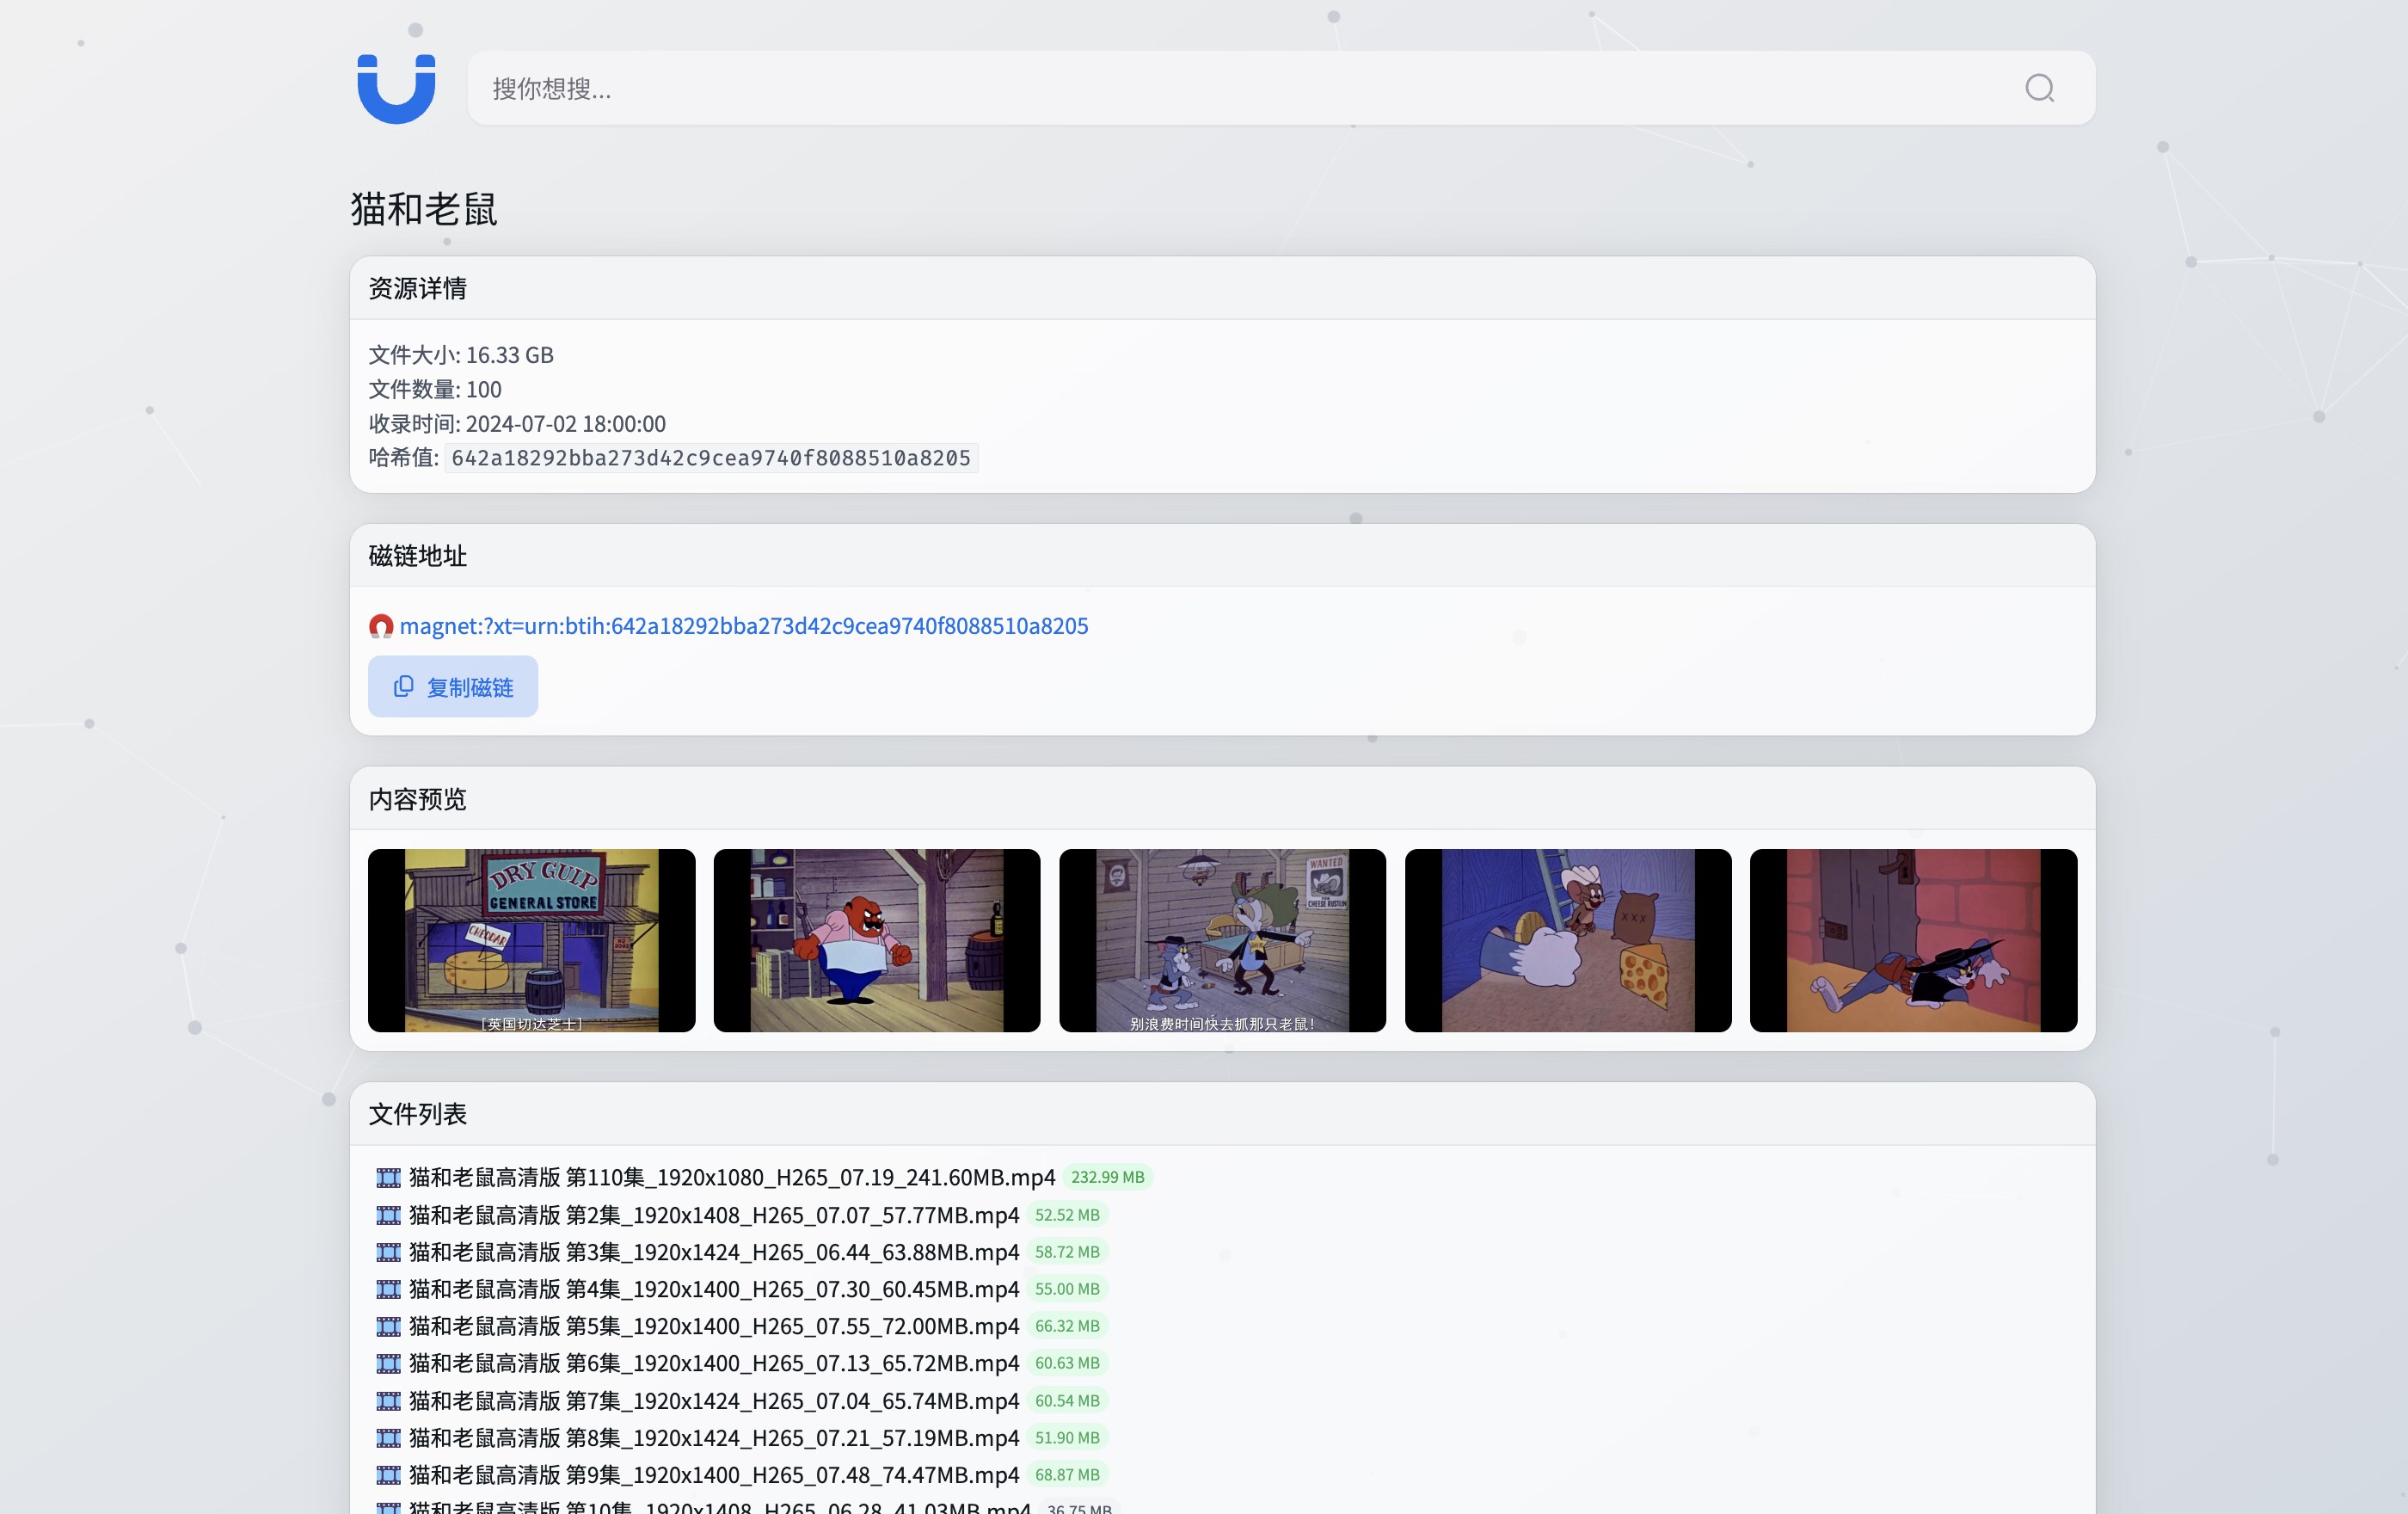Open the magnet:?xt=urn:btih link
The width and height of the screenshot is (2408, 1514).
click(x=744, y=625)
